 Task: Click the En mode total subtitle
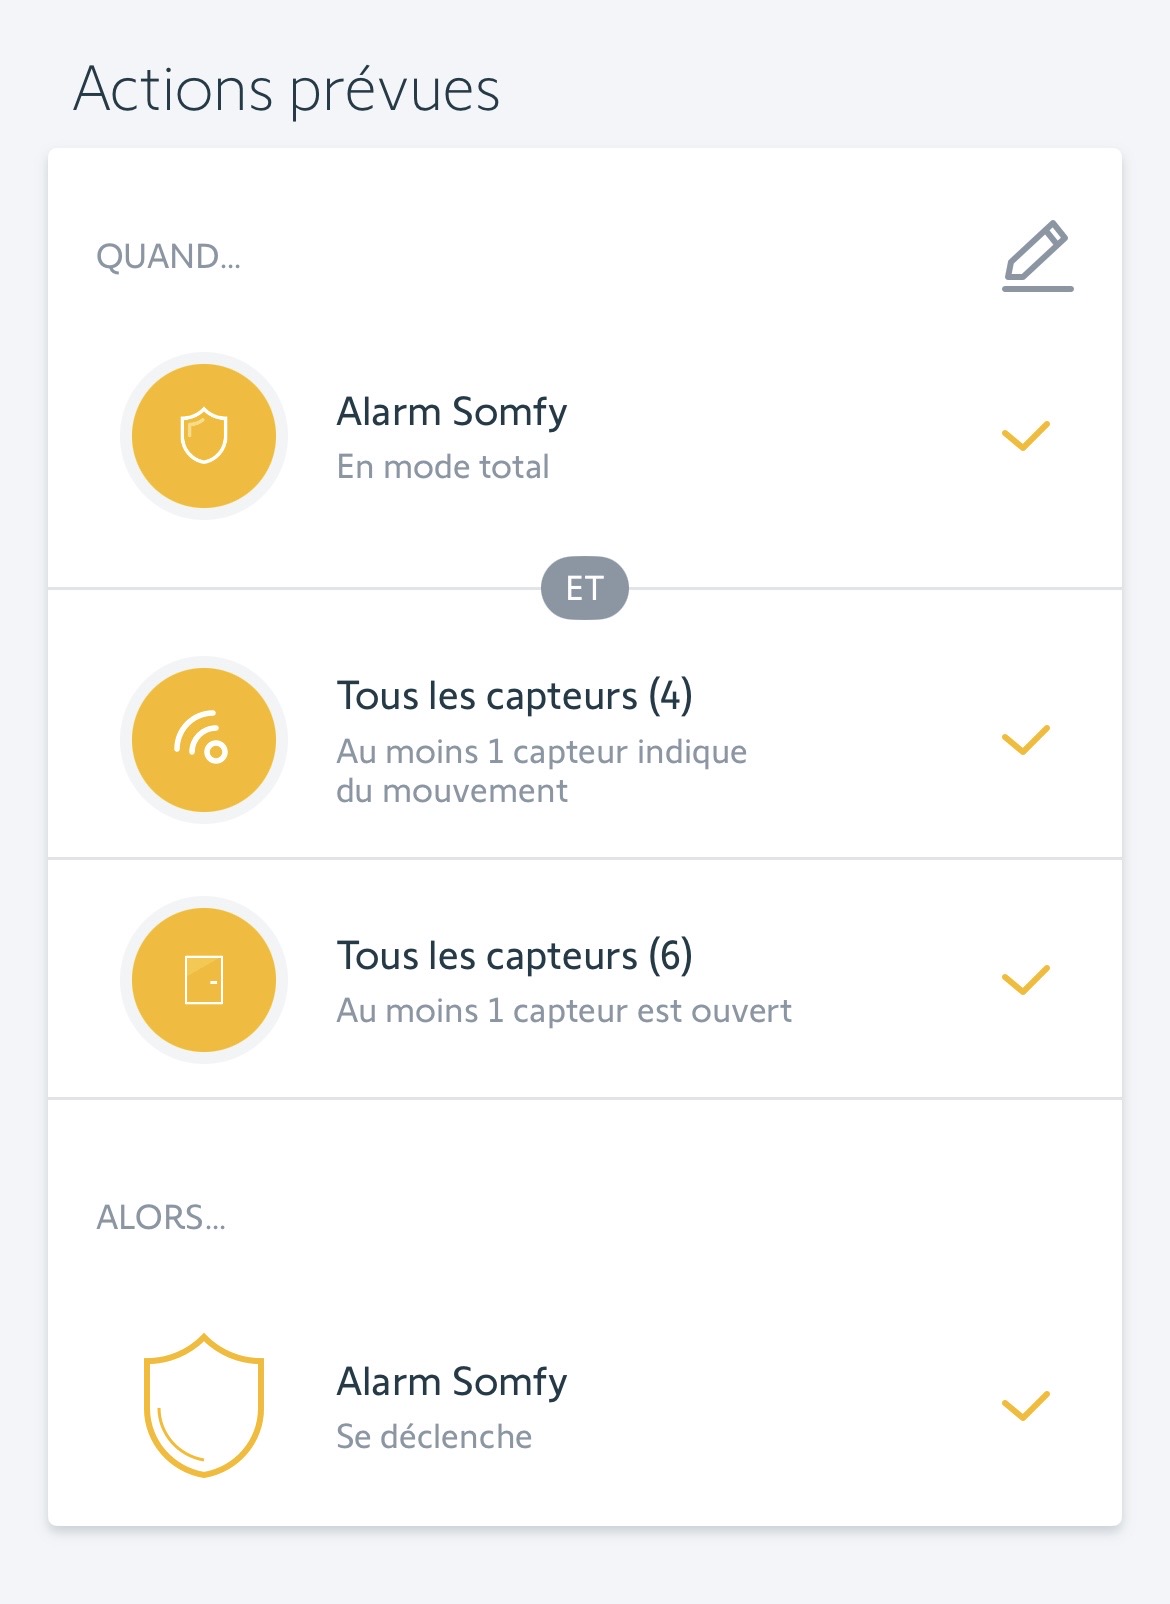443,467
